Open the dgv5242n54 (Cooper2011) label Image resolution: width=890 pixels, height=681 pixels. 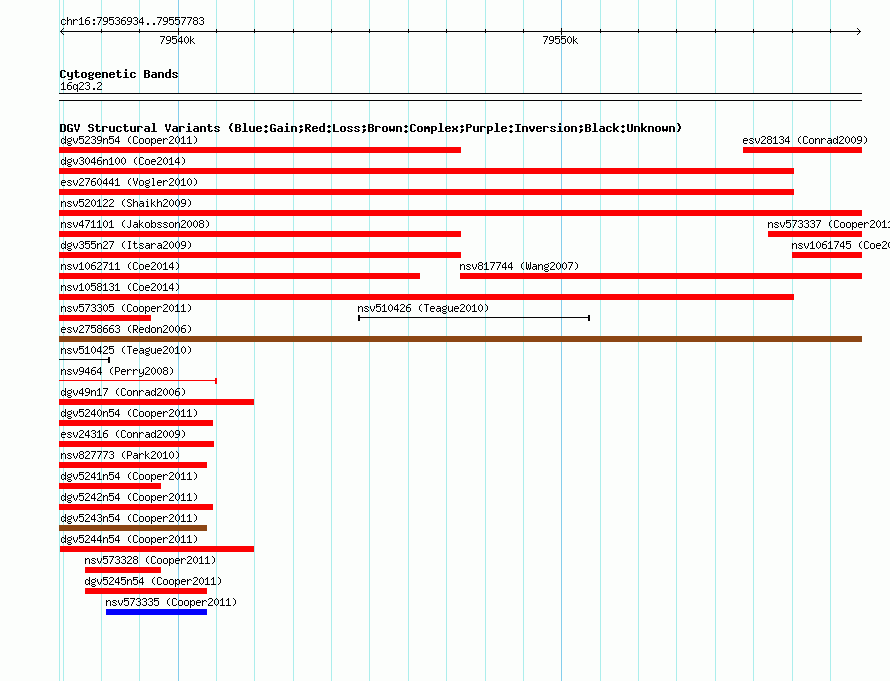129,497
